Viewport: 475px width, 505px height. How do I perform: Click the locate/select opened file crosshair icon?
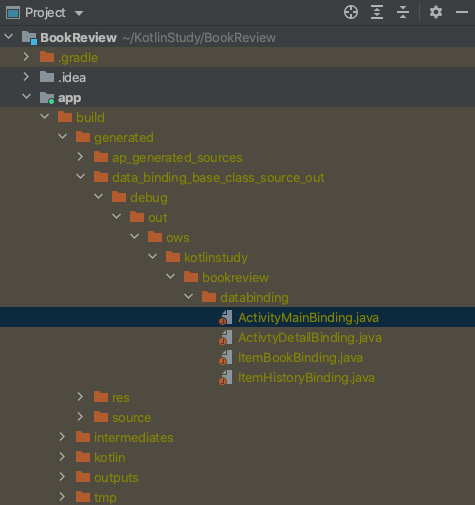point(351,12)
